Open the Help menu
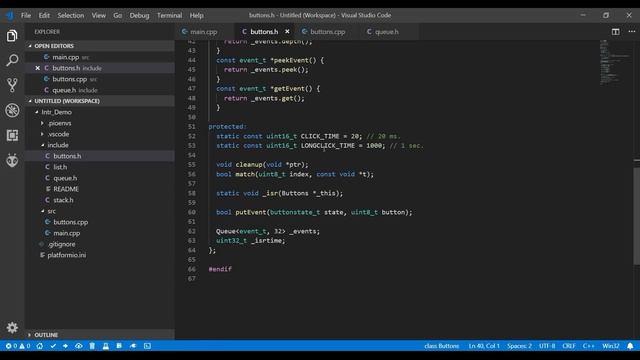 [196, 16]
